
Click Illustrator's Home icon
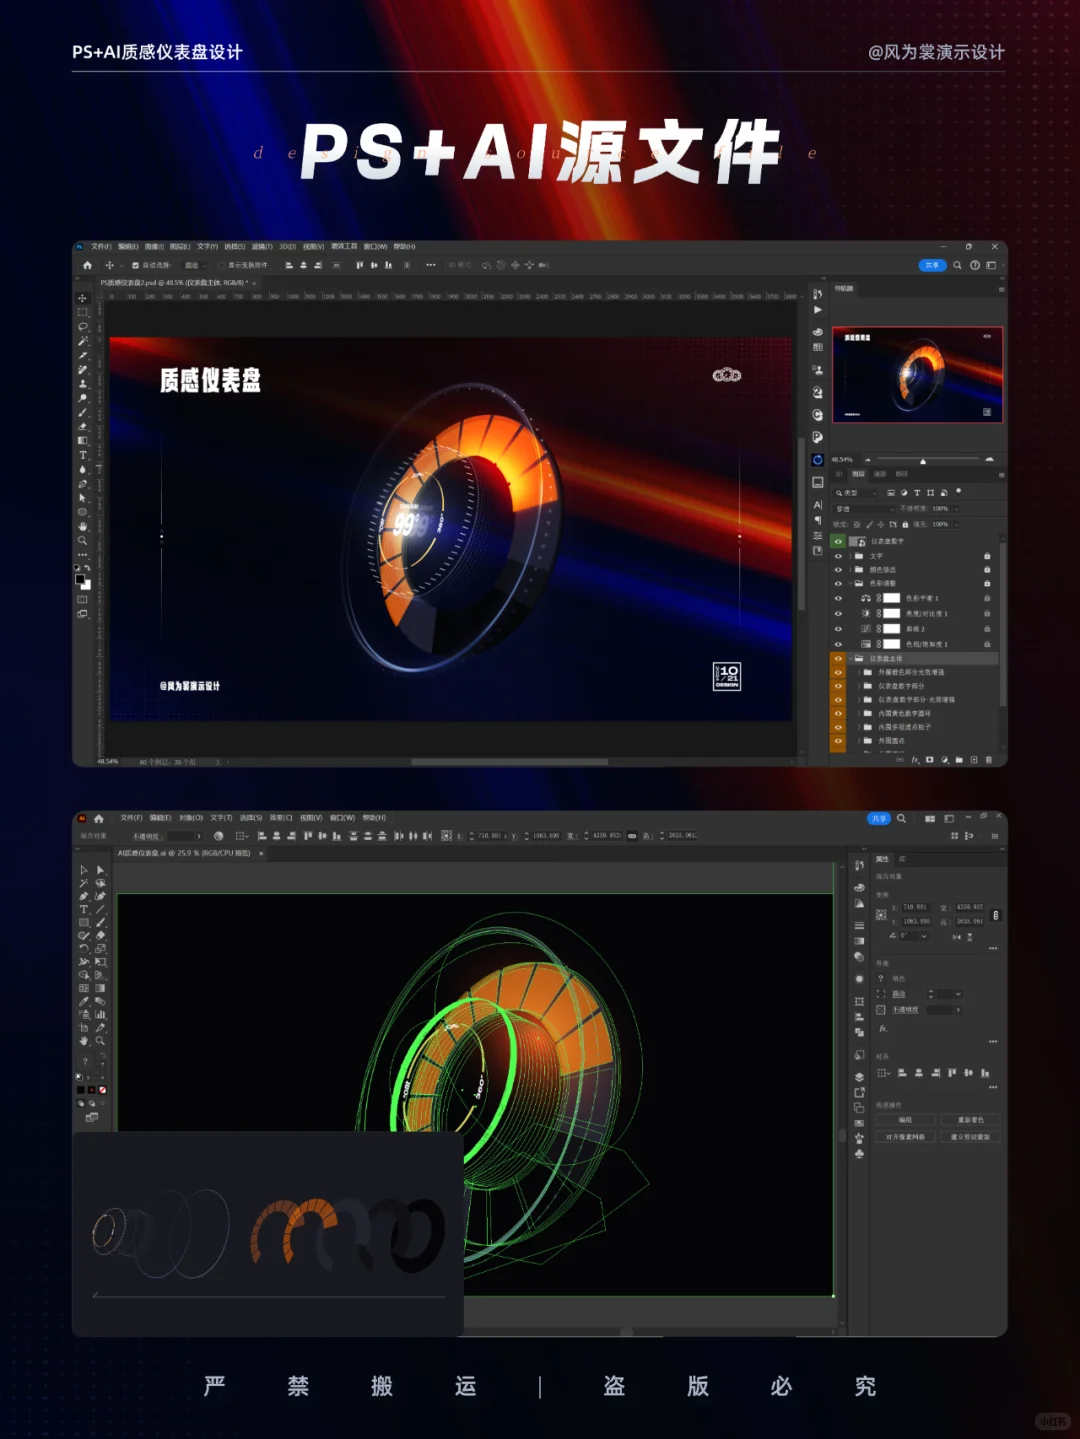click(99, 818)
